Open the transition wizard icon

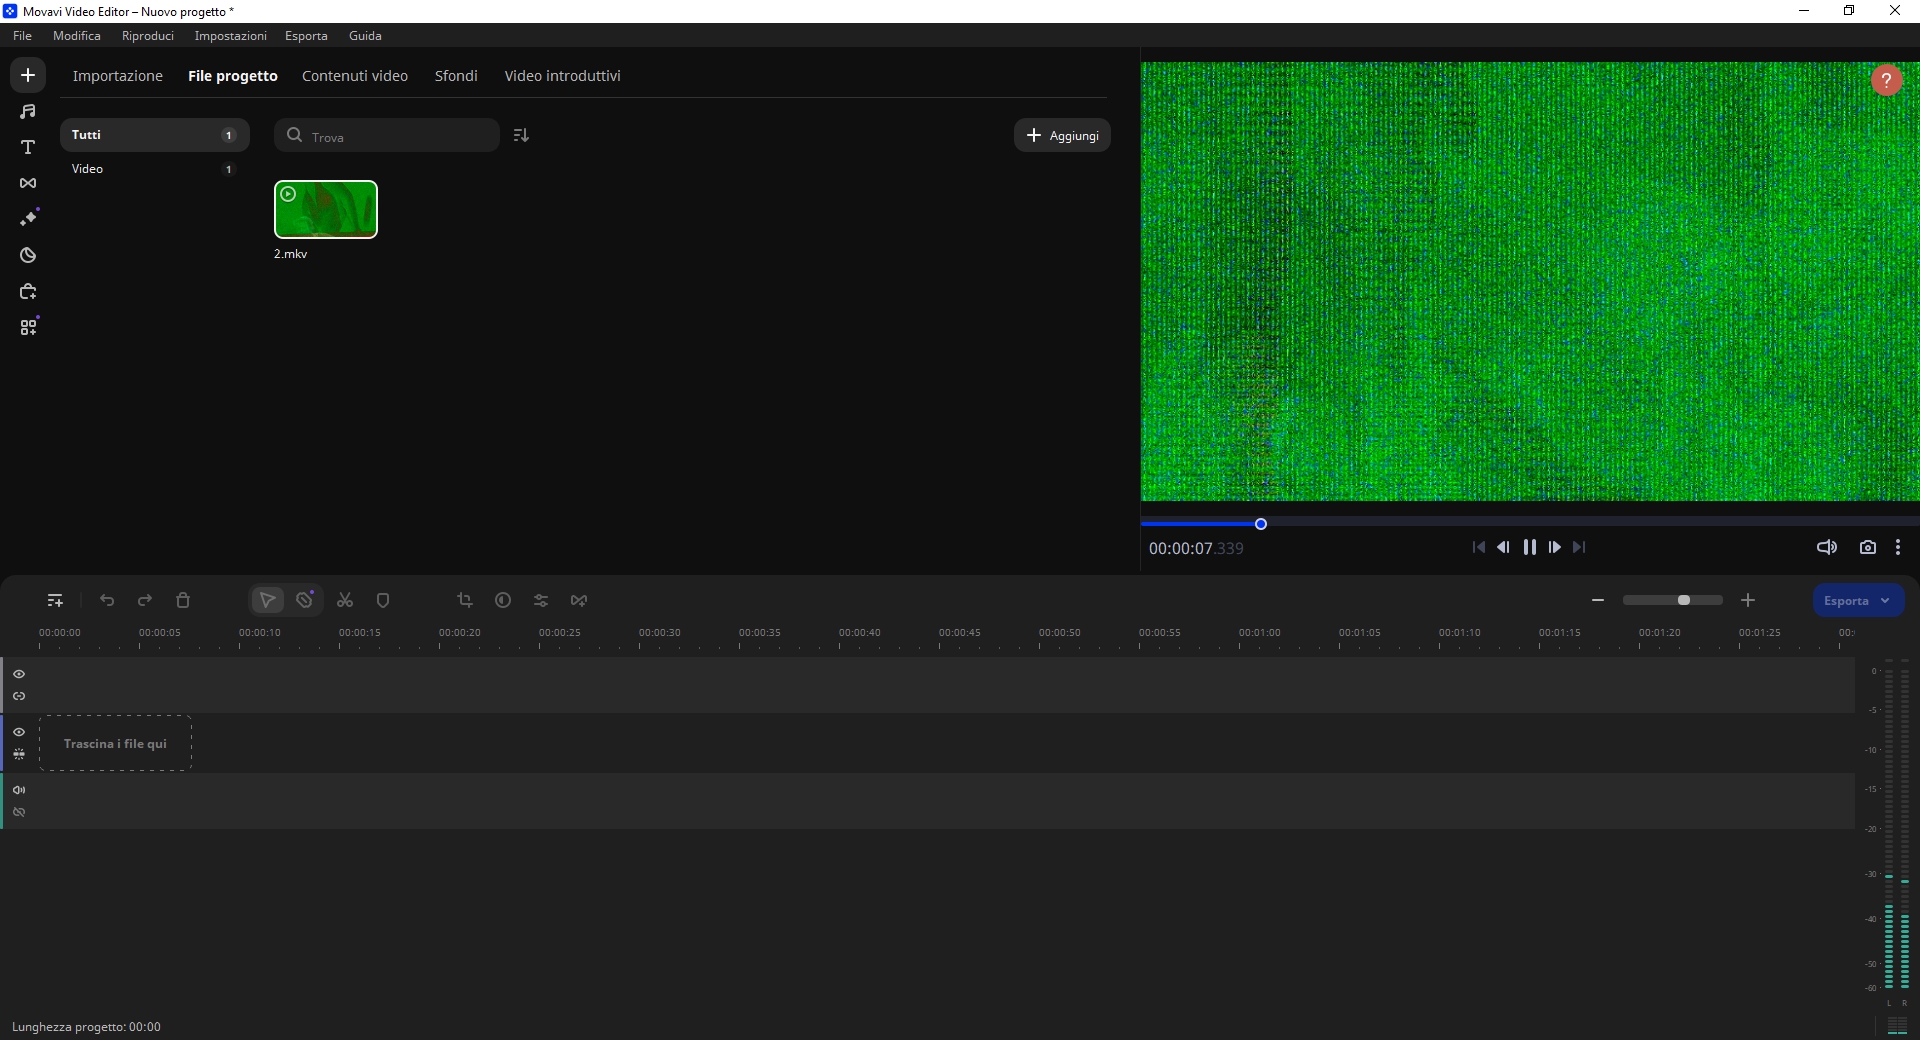[x=579, y=600]
